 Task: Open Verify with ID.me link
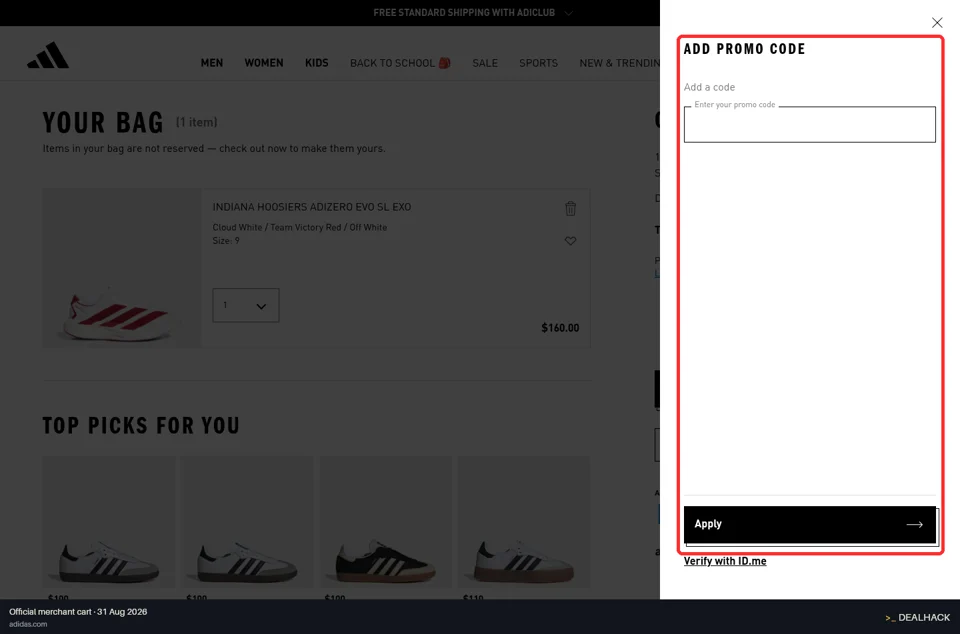(x=725, y=561)
